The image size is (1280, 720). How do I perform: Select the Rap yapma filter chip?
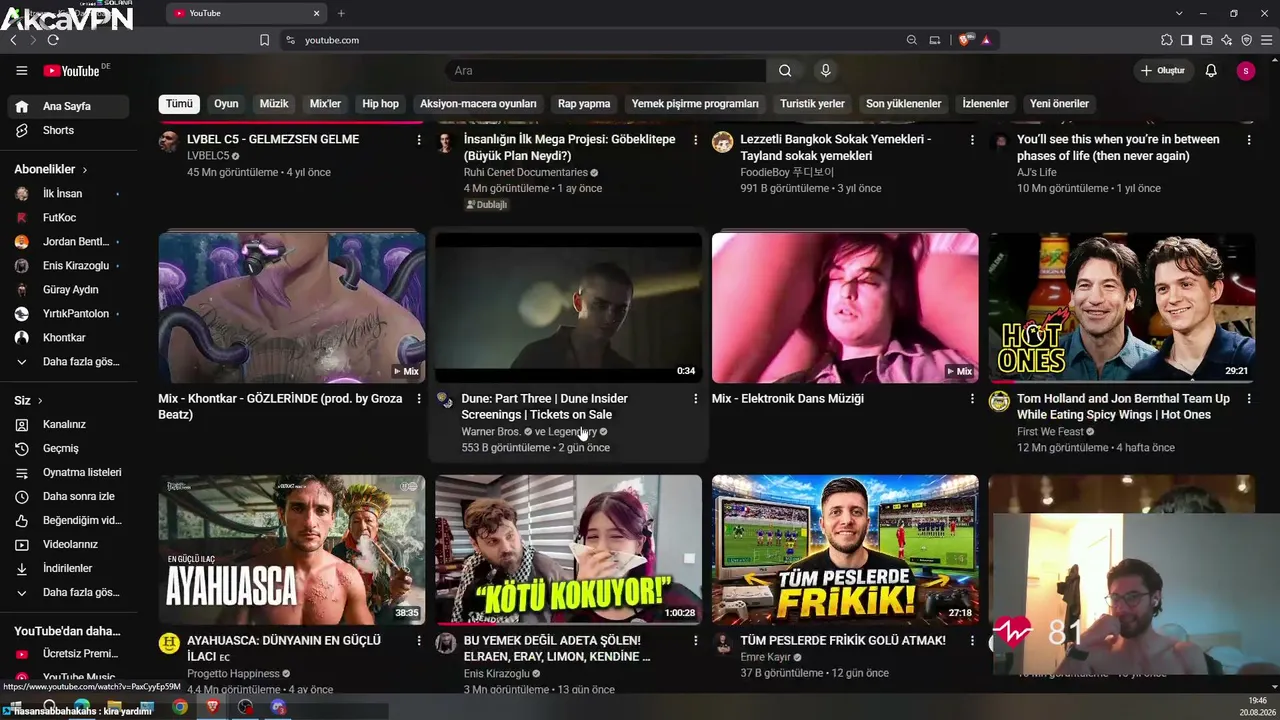[x=584, y=104]
